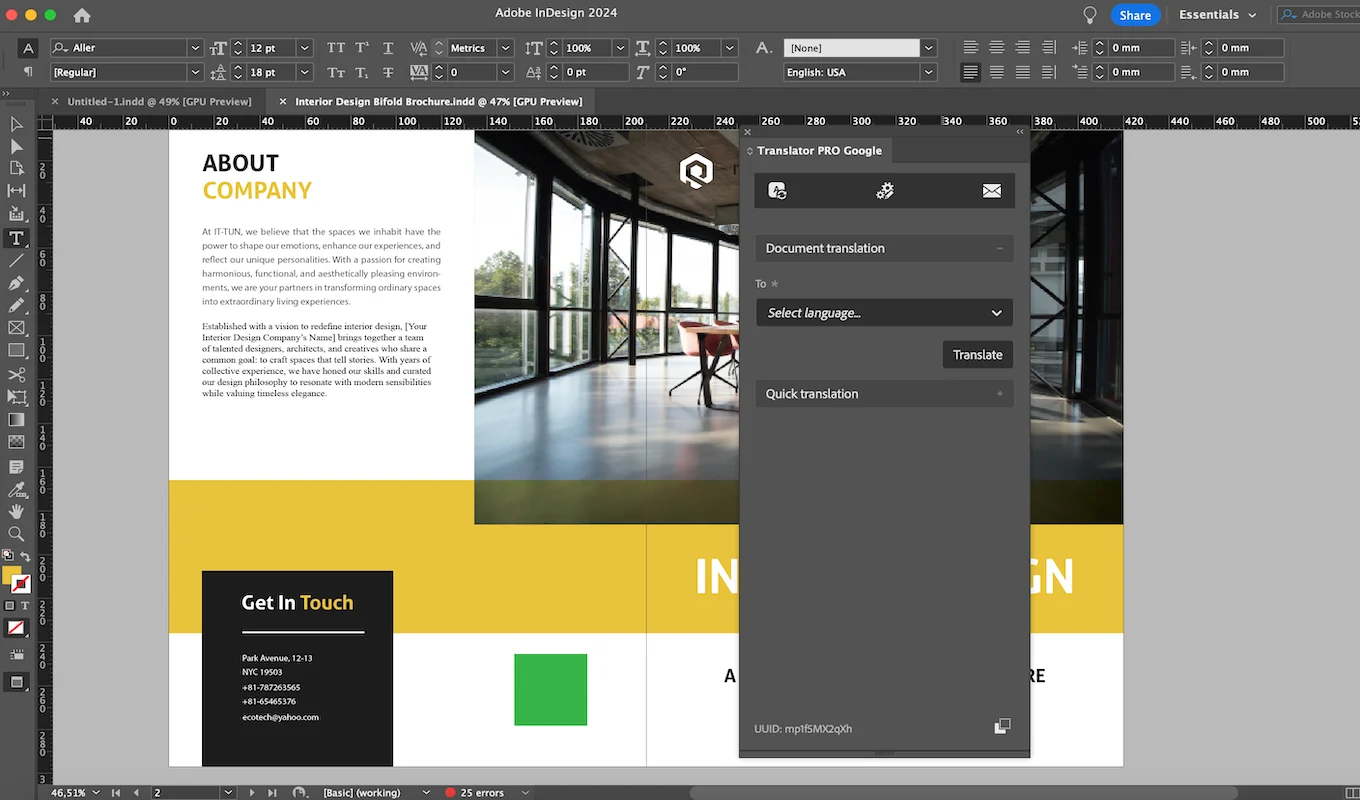Select the Note tool
Image resolution: width=1360 pixels, height=800 pixels.
coord(16,467)
